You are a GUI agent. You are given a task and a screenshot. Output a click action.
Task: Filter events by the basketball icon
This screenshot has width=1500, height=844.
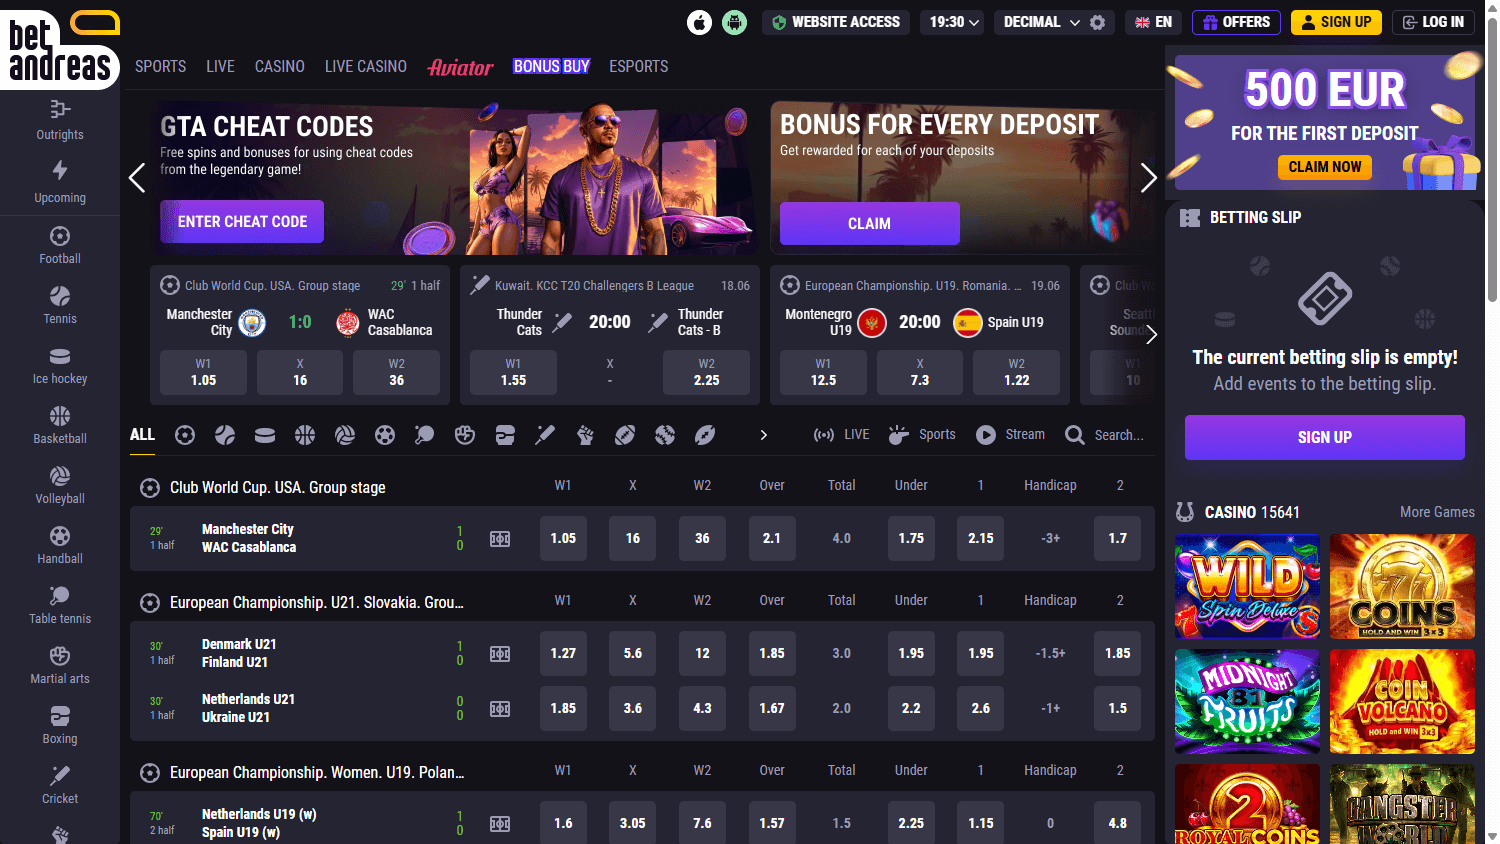point(304,435)
